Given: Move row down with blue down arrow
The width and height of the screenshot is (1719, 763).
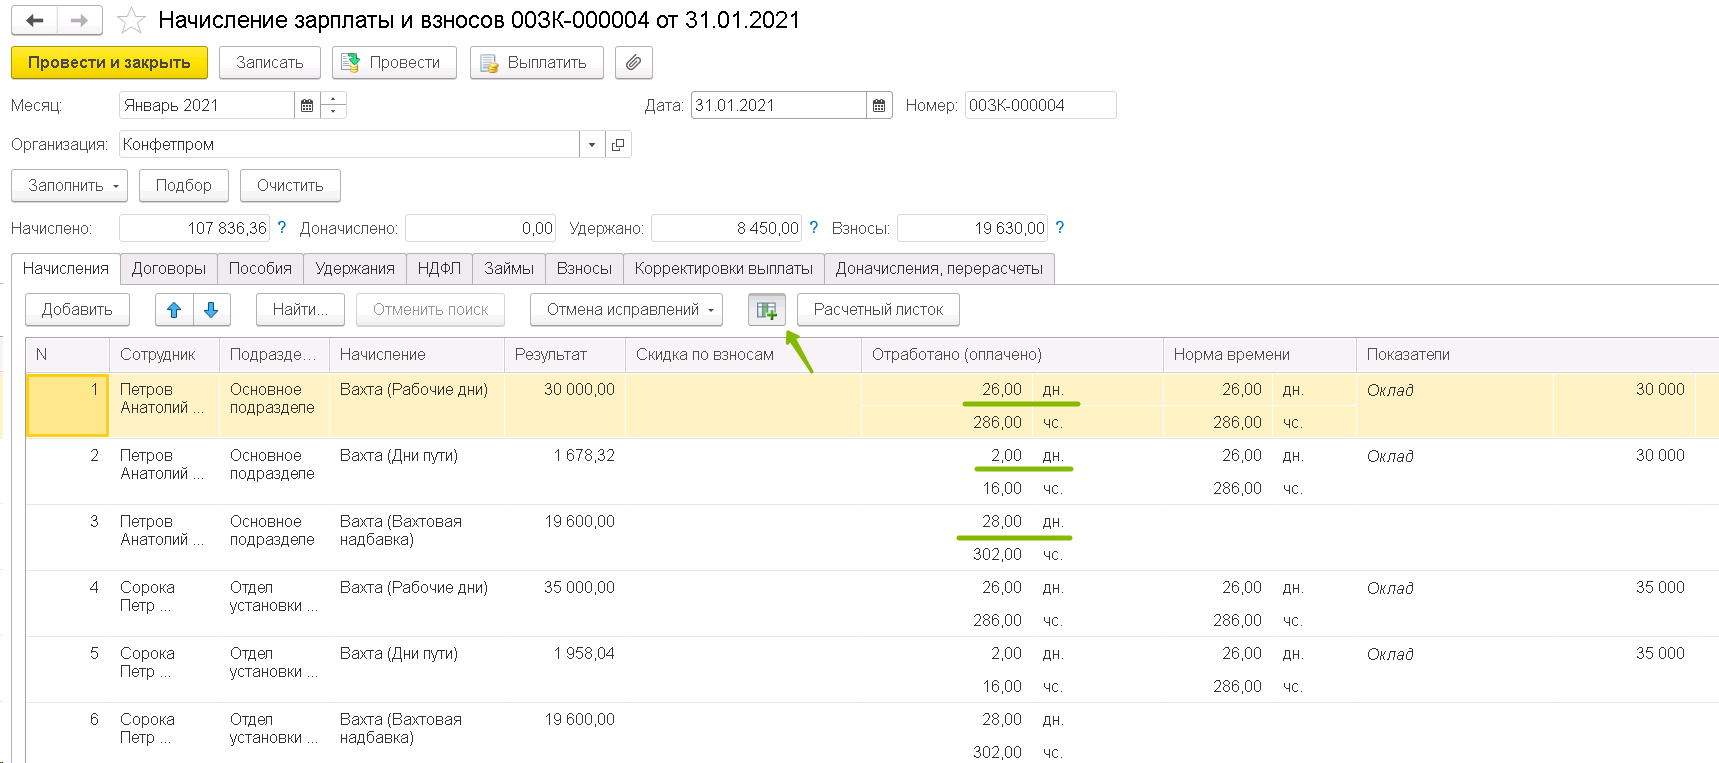Looking at the screenshot, I should [211, 310].
